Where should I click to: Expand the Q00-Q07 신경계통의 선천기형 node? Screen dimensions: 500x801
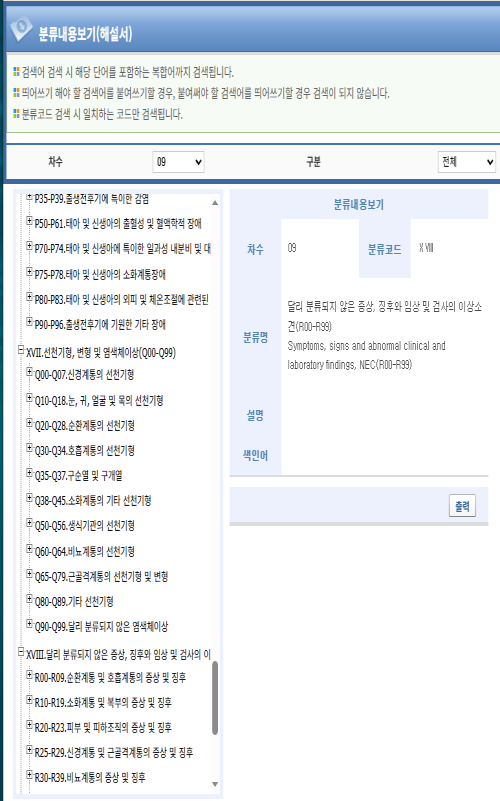click(30, 372)
